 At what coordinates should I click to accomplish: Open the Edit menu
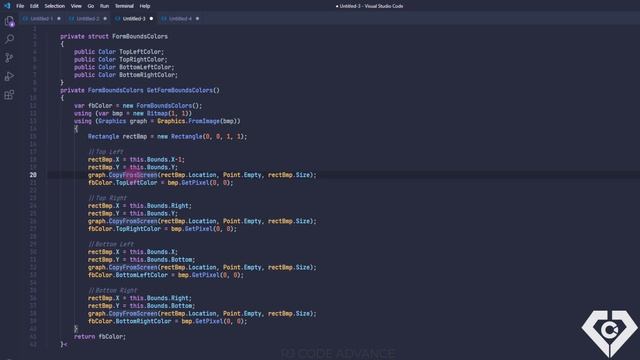click(x=34, y=6)
